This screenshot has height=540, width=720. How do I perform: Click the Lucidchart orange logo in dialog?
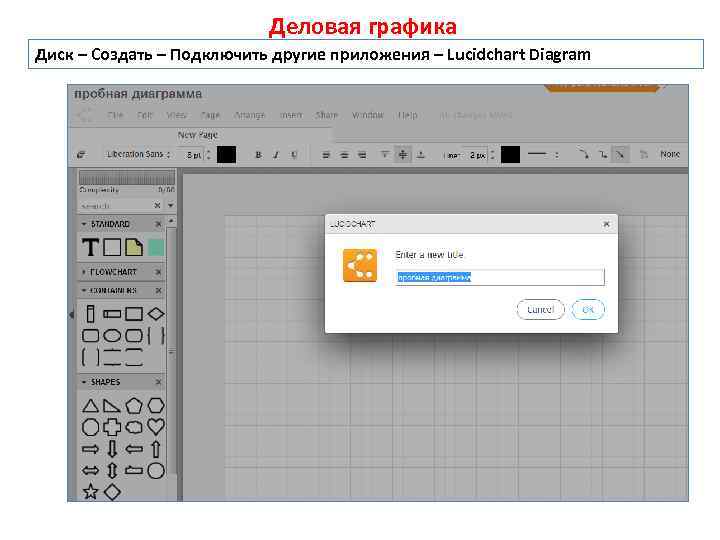360,265
